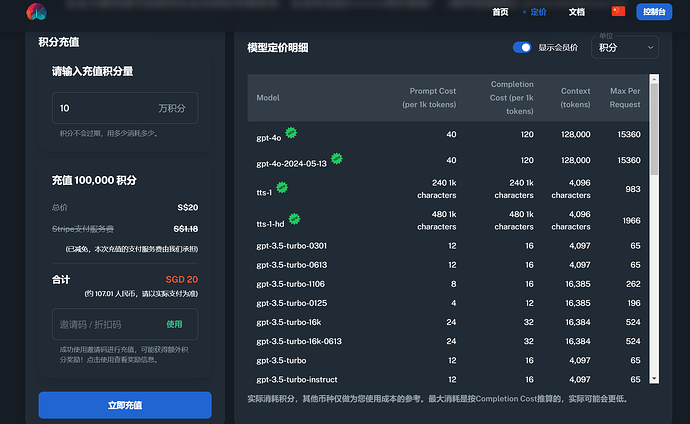Click the gpt-3.5-turbo-0301 row name
The height and width of the screenshot is (424, 690).
(x=291, y=246)
